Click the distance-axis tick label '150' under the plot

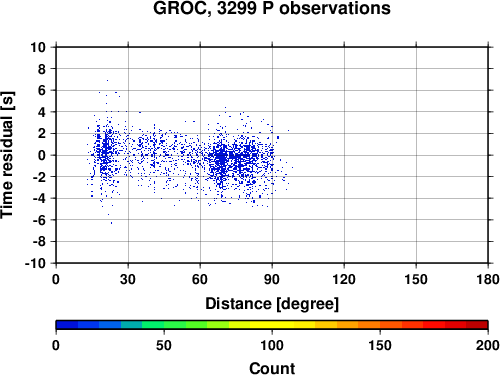coord(416,279)
